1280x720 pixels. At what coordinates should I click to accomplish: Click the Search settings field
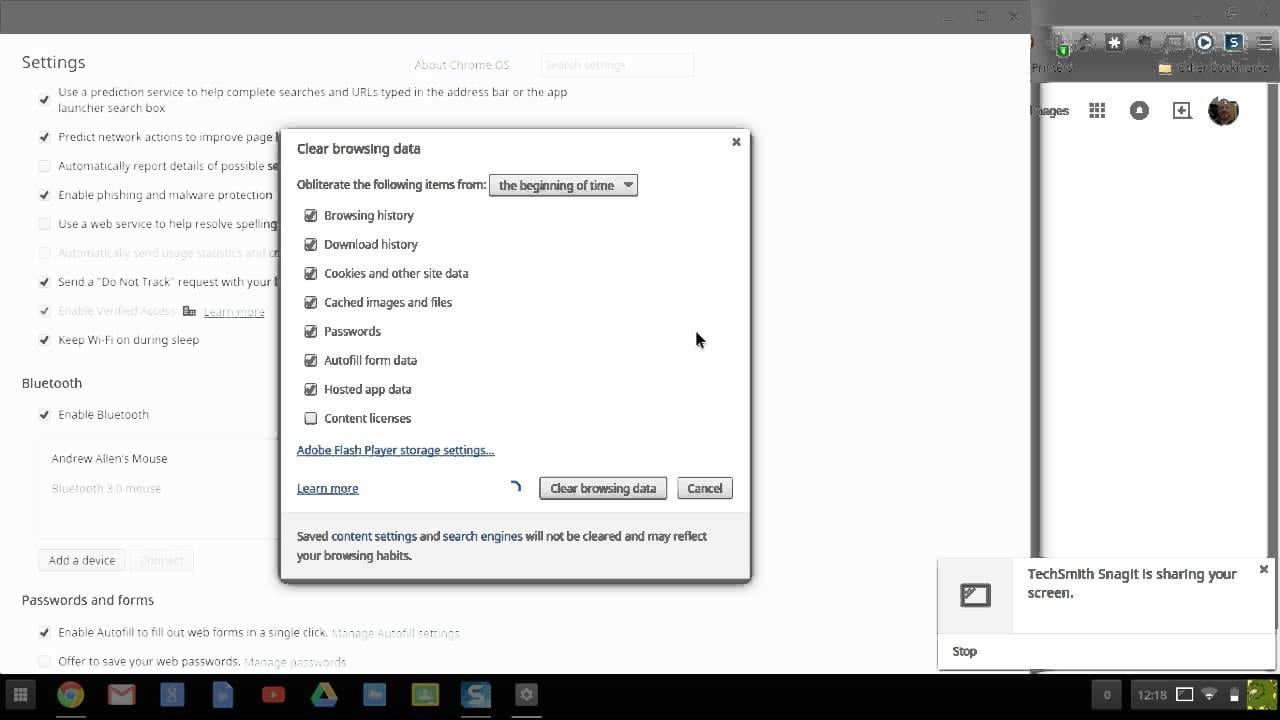(x=617, y=65)
